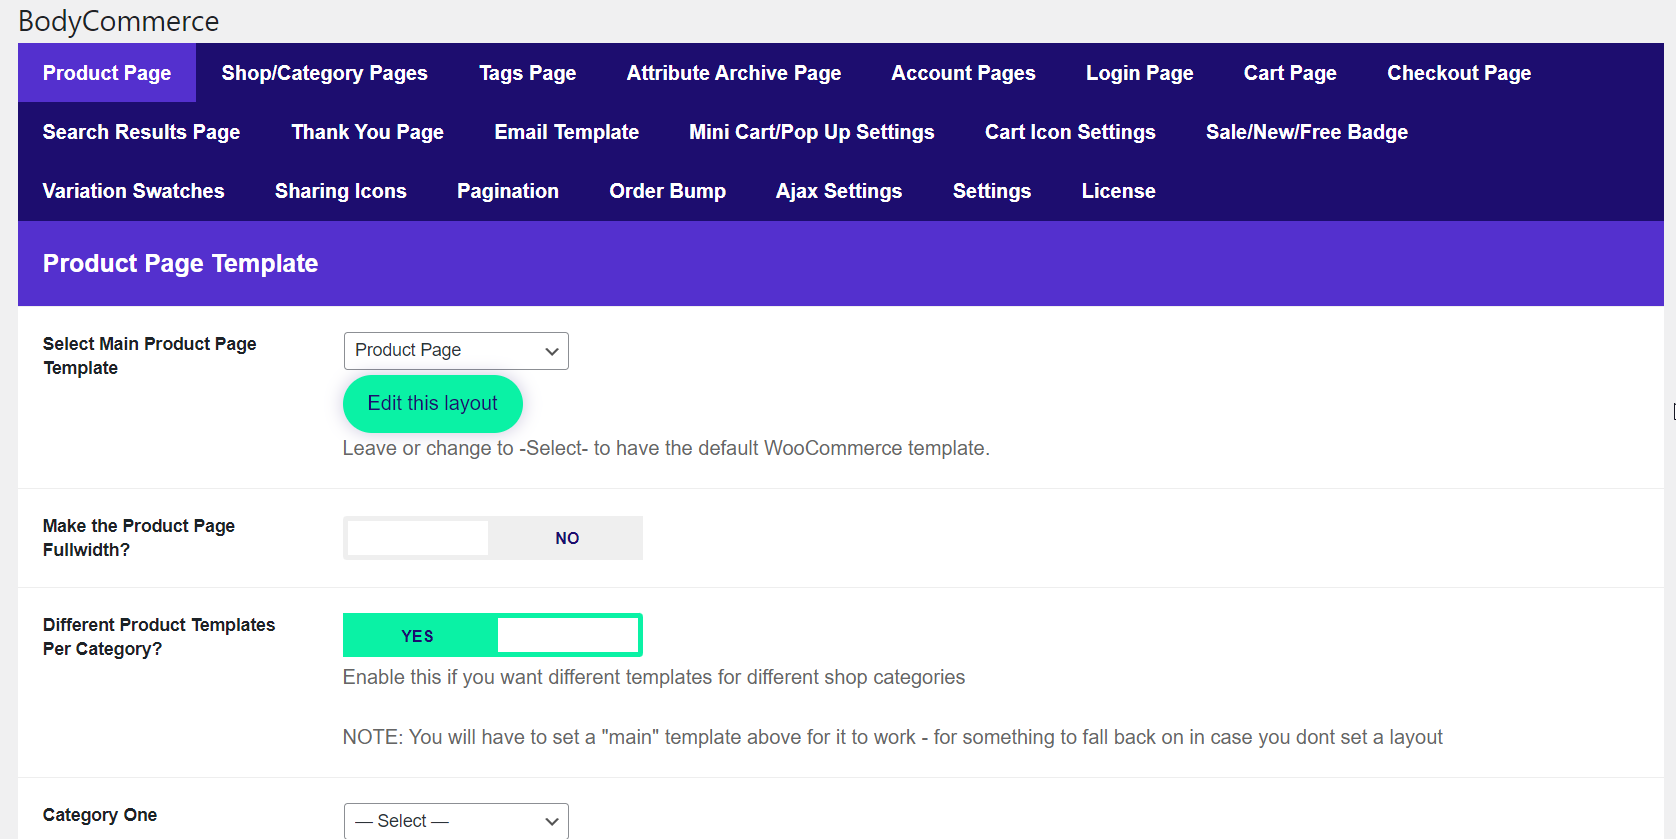The height and width of the screenshot is (839, 1676).
Task: Open the Checkout Page tab
Action: [x=1458, y=73]
